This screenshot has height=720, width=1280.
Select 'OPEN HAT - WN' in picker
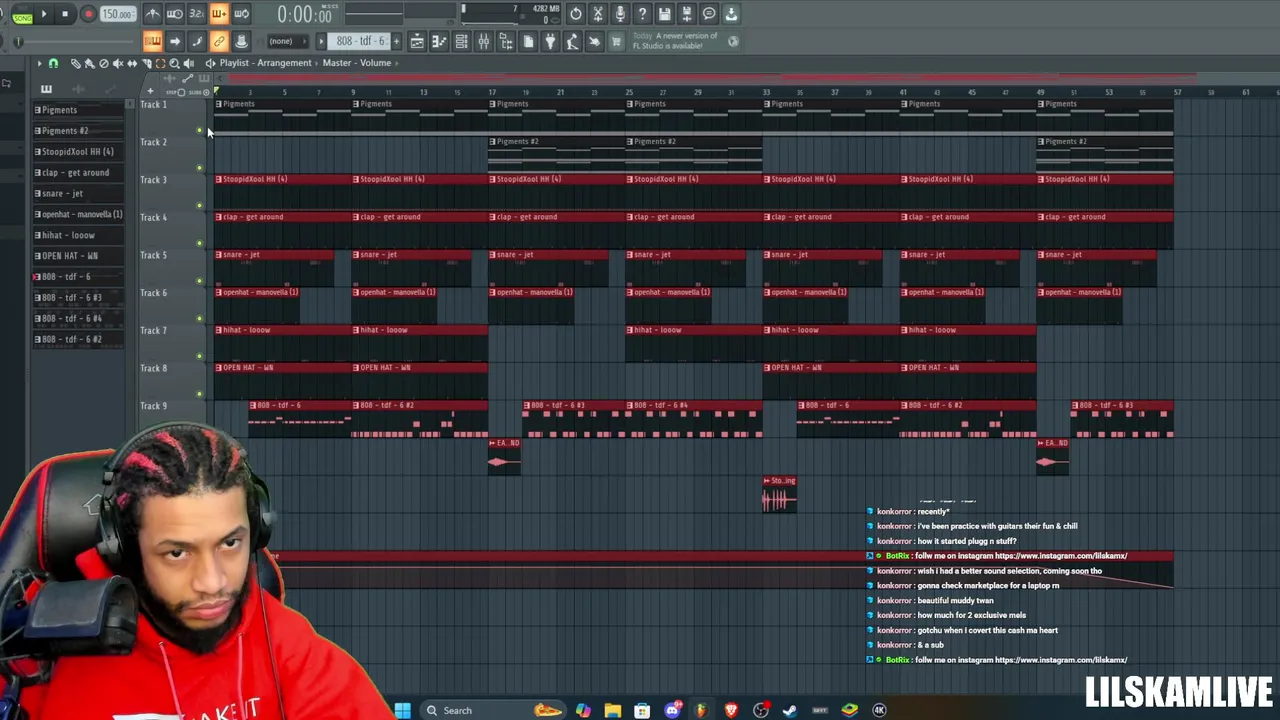tap(78, 256)
